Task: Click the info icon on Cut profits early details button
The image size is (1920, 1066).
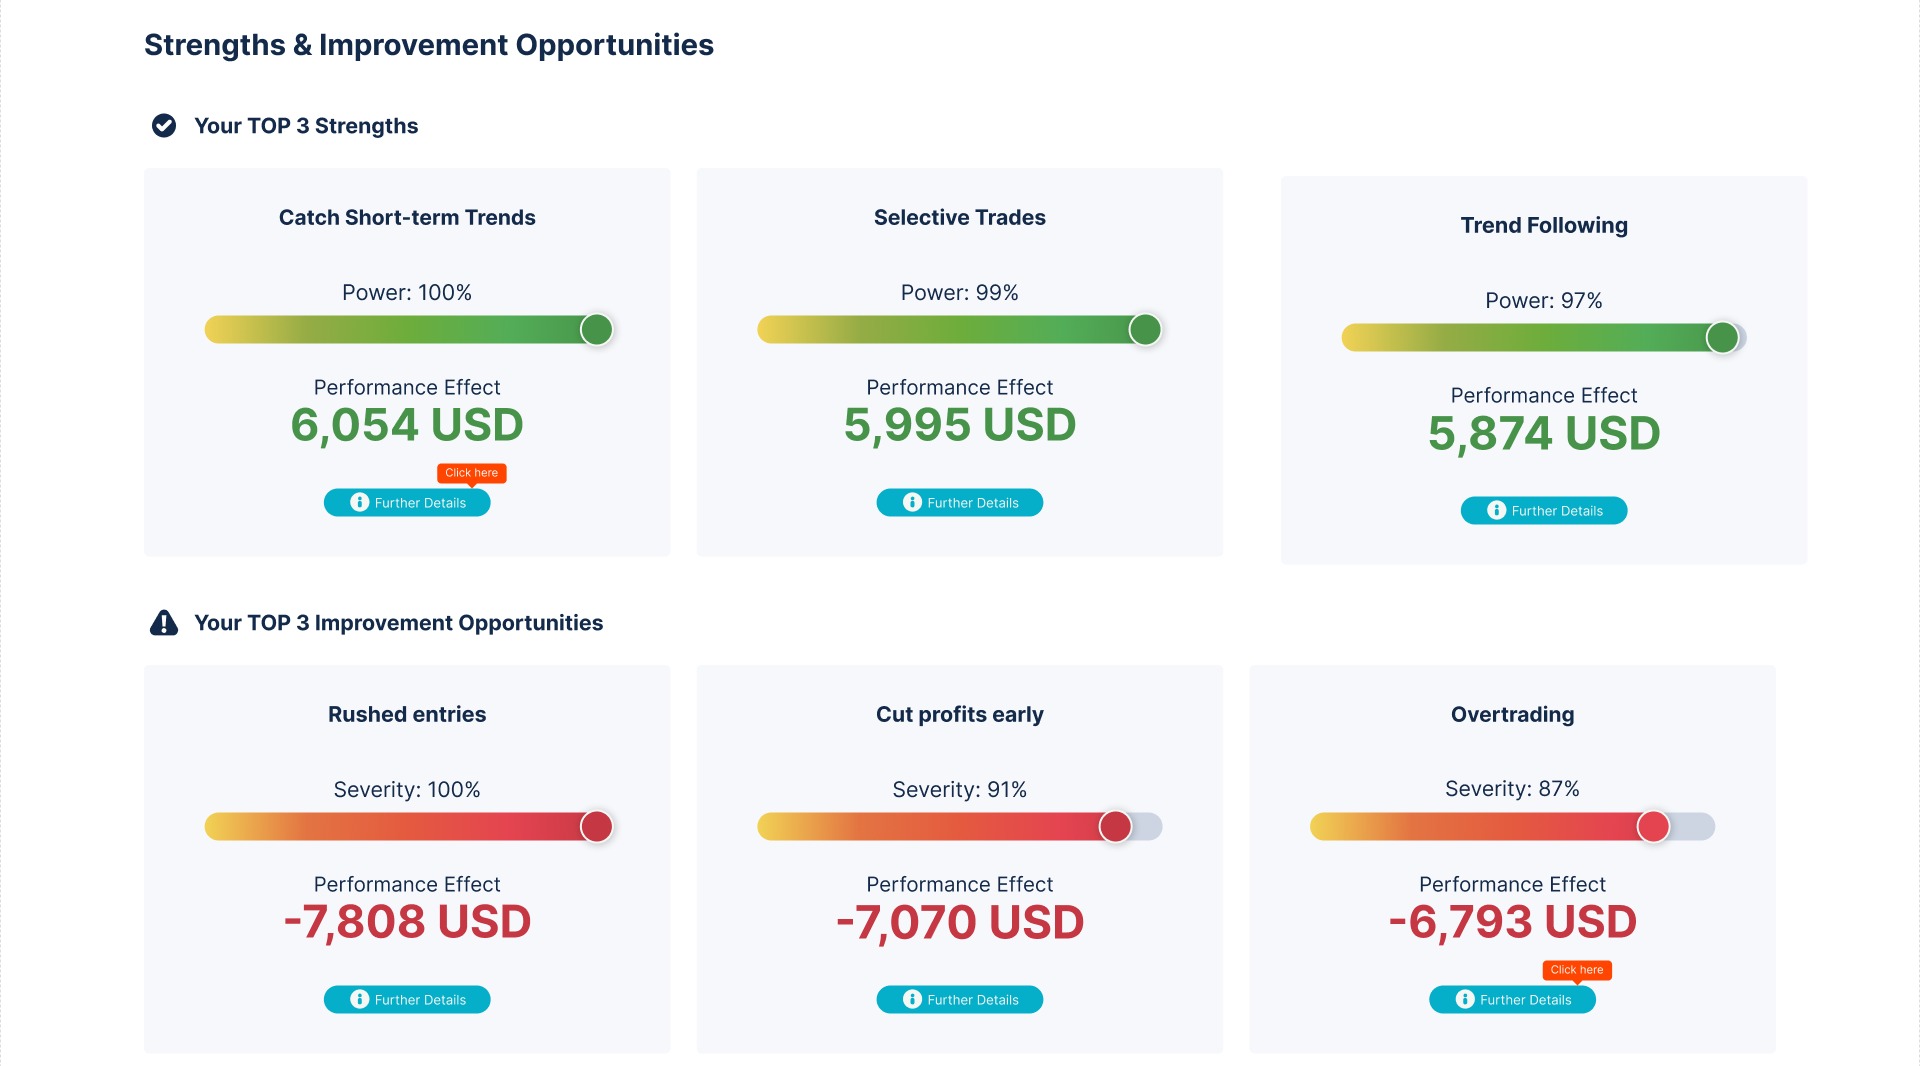Action: coord(911,999)
